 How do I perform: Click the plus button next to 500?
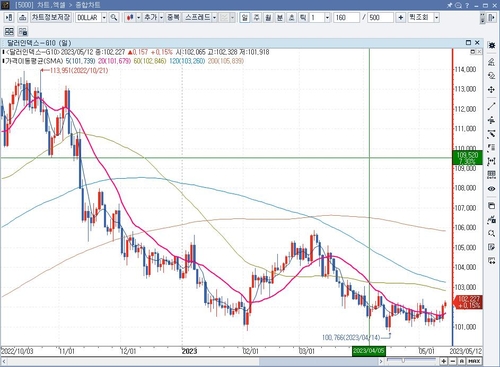pos(400,17)
